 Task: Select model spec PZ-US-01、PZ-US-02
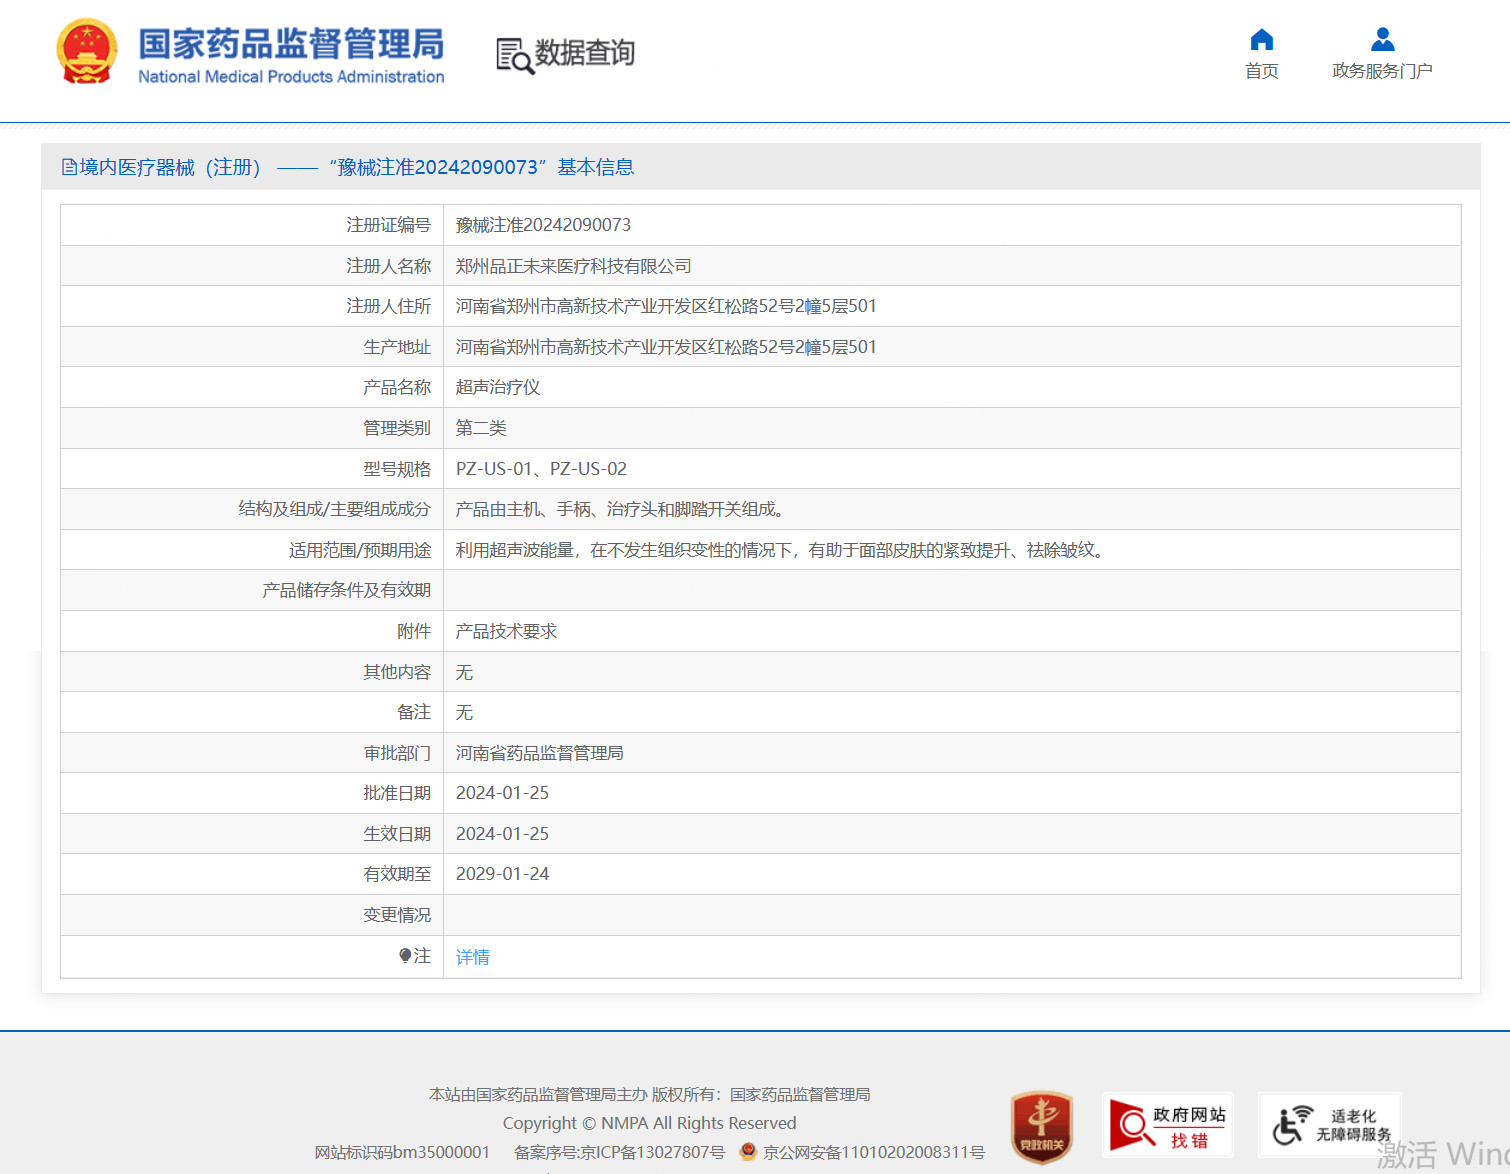click(541, 469)
